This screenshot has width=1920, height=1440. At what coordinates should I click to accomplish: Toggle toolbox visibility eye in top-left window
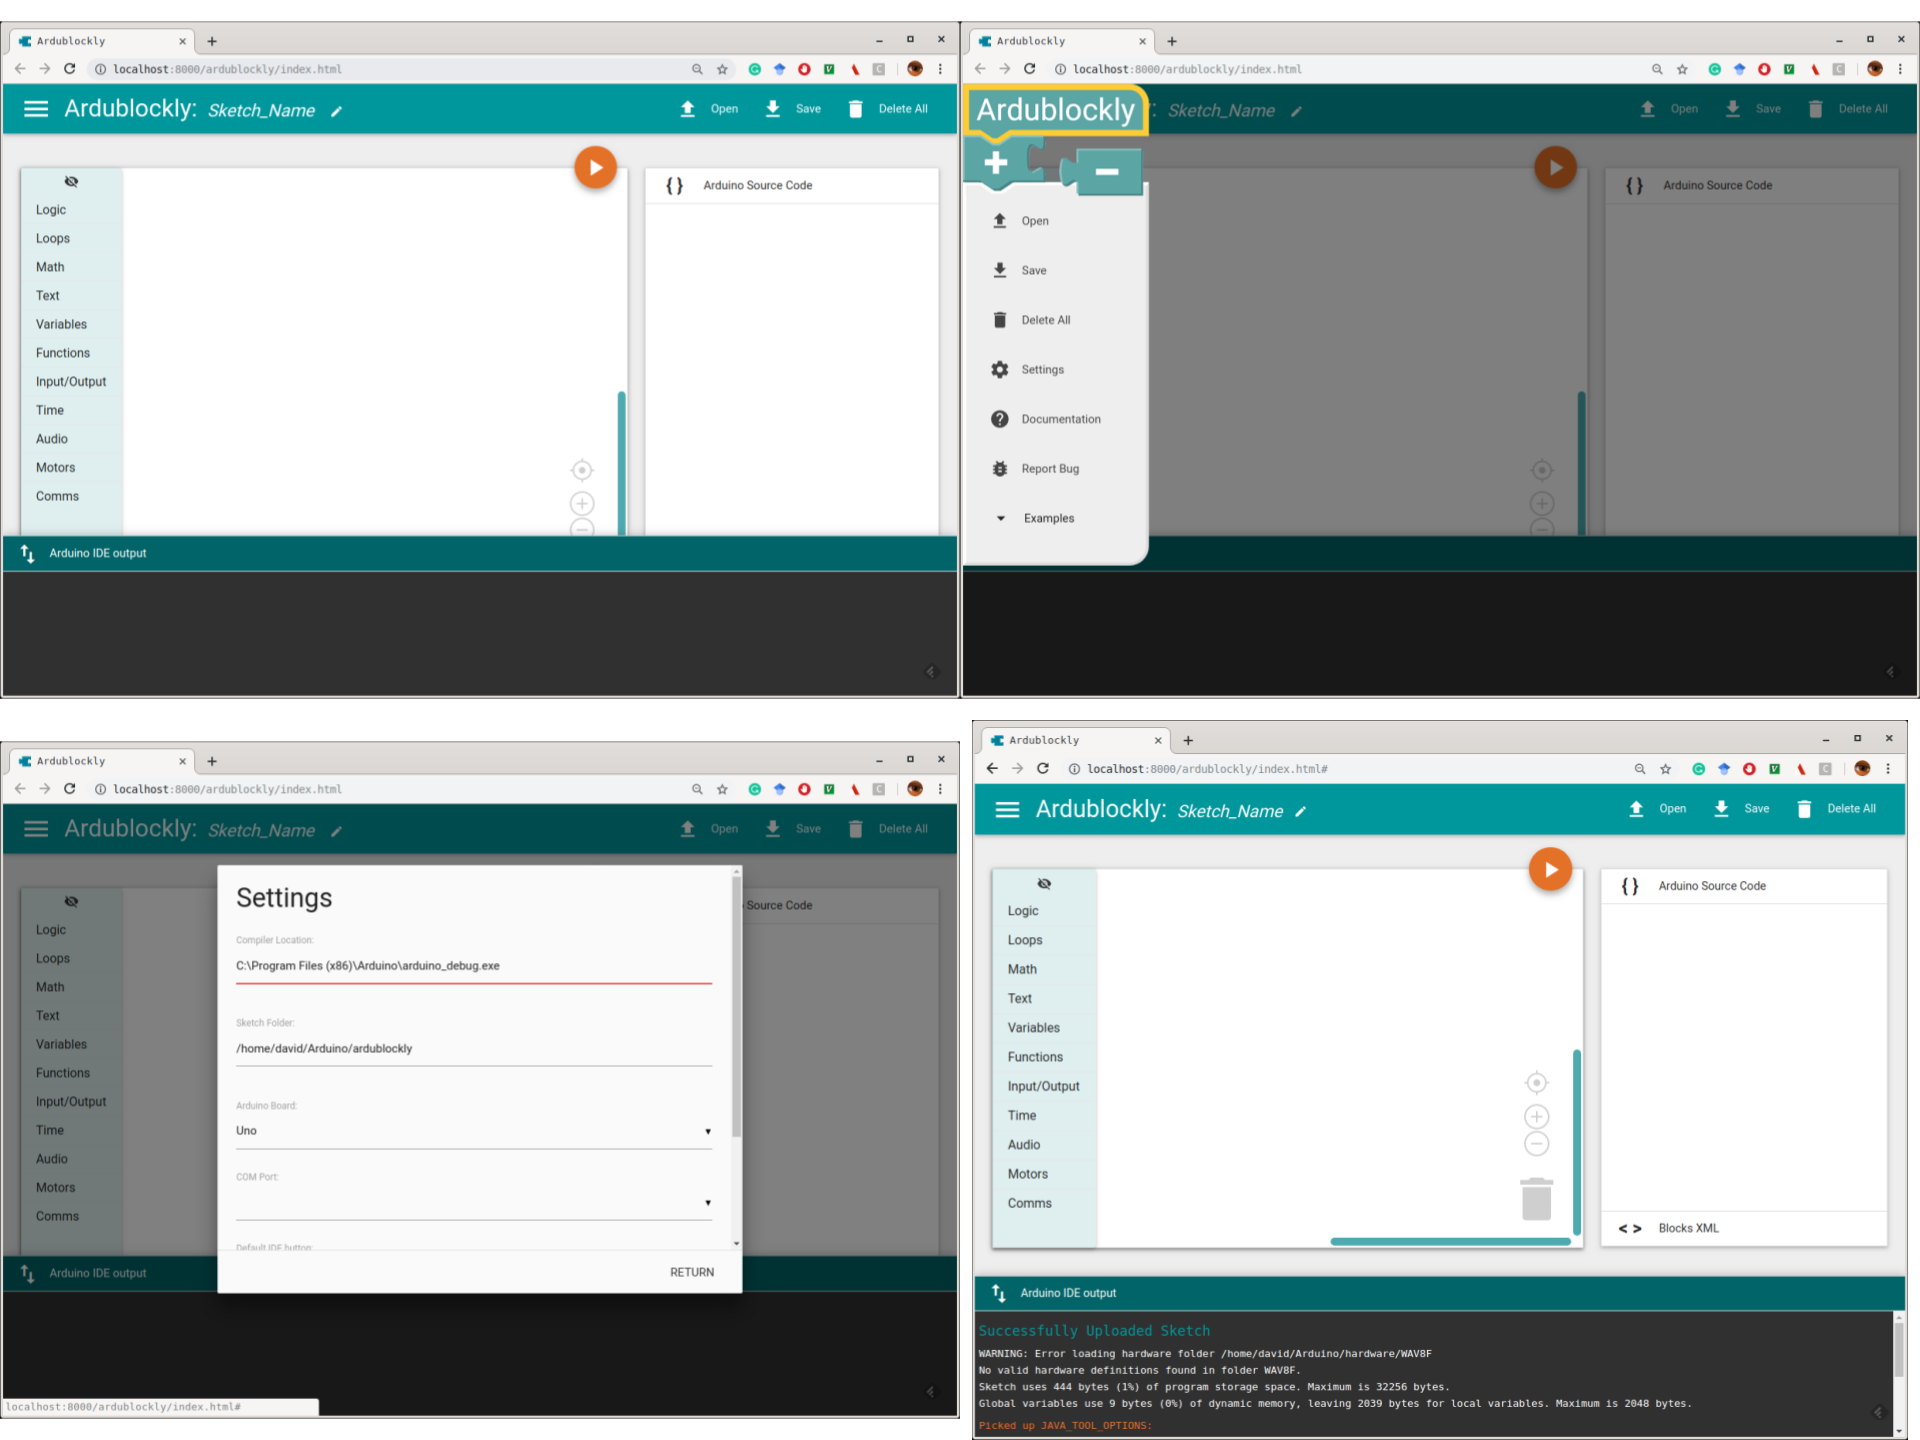tap(71, 181)
